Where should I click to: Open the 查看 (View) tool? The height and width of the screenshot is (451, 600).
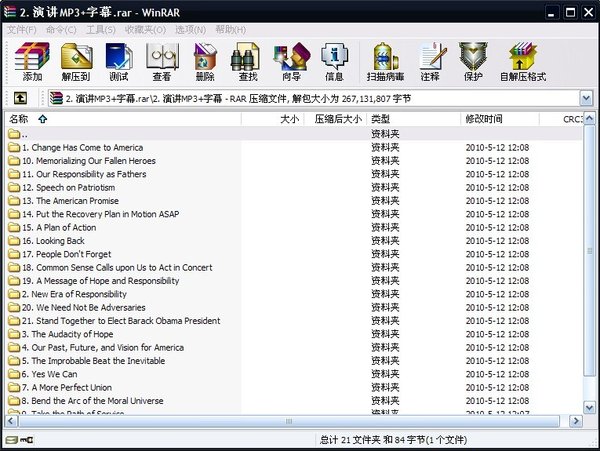[162, 62]
